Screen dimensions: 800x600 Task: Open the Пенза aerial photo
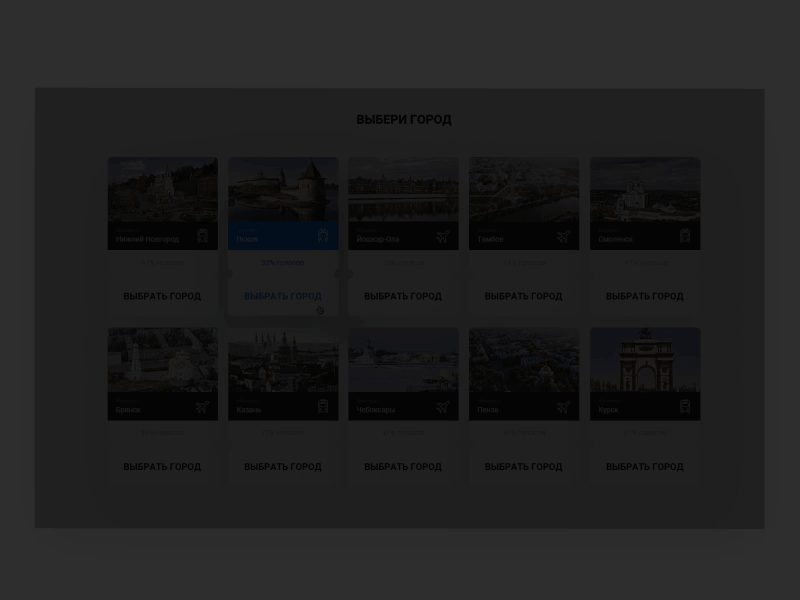tap(524, 360)
